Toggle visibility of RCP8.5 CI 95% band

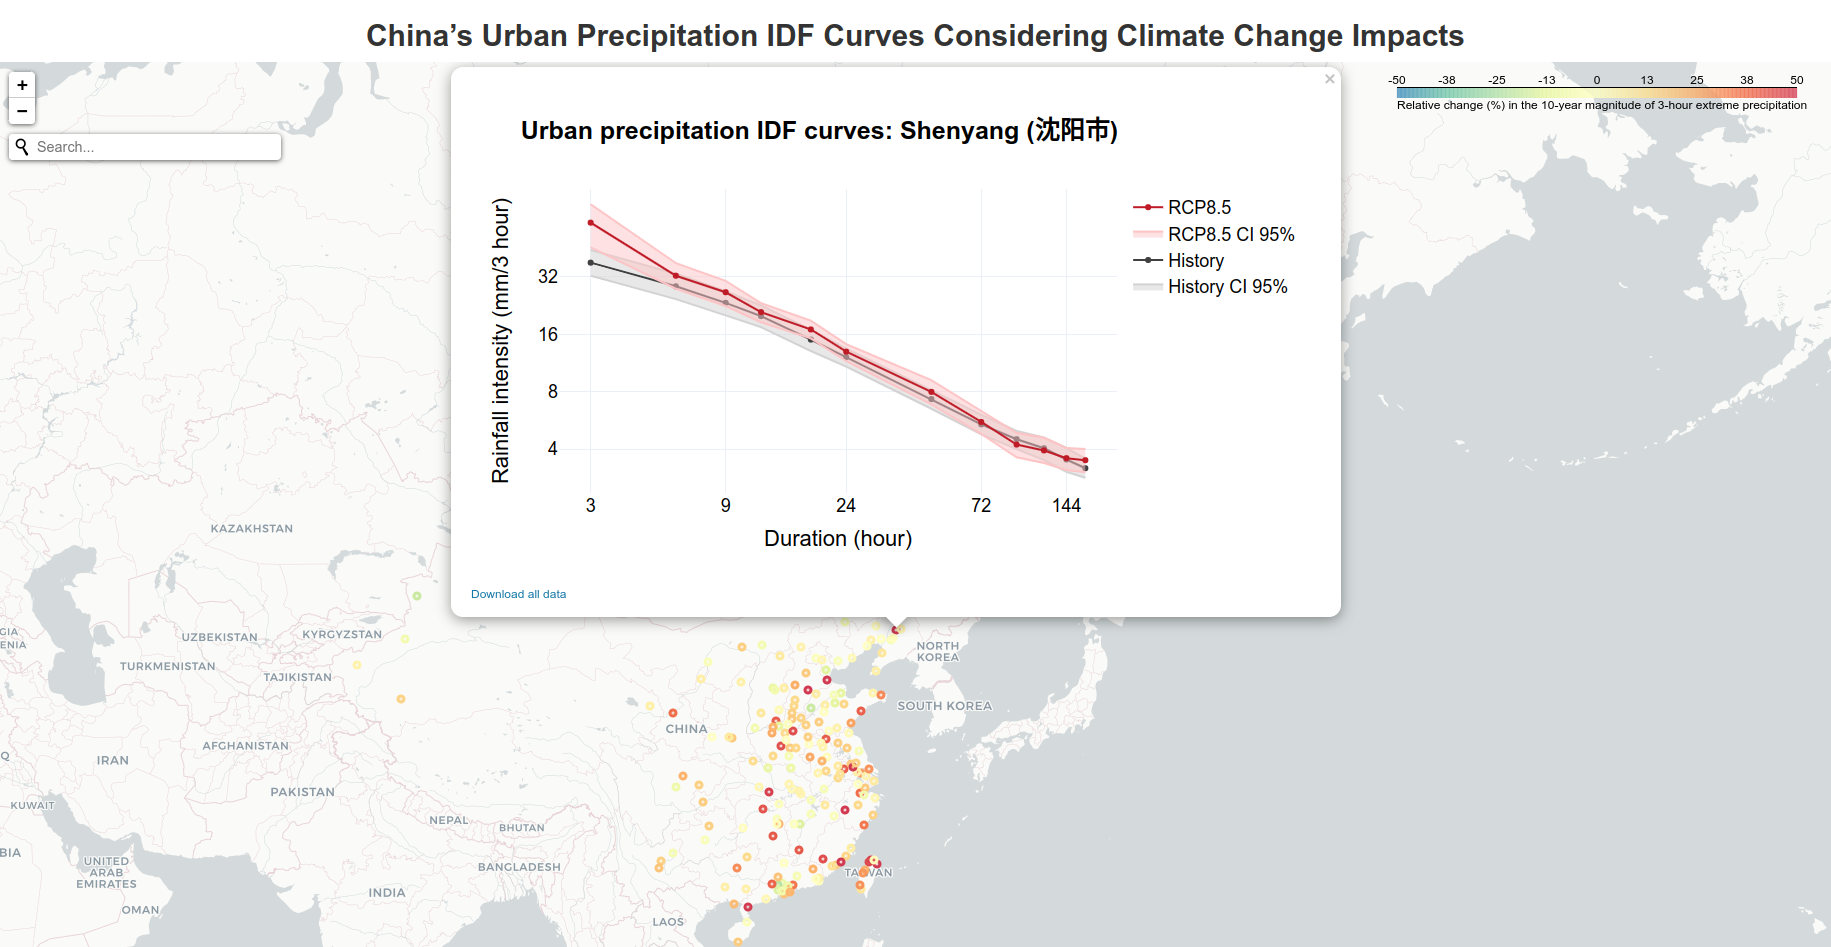click(x=1231, y=234)
